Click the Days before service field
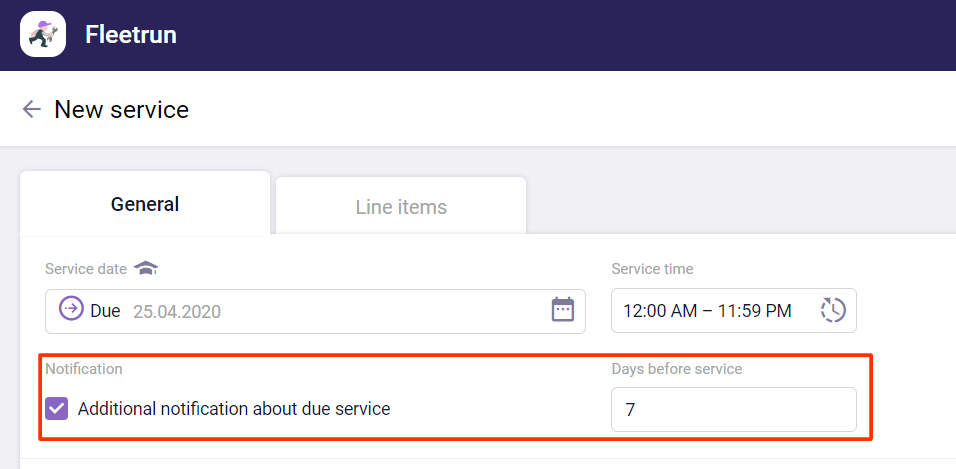This screenshot has width=956, height=469. coord(733,409)
